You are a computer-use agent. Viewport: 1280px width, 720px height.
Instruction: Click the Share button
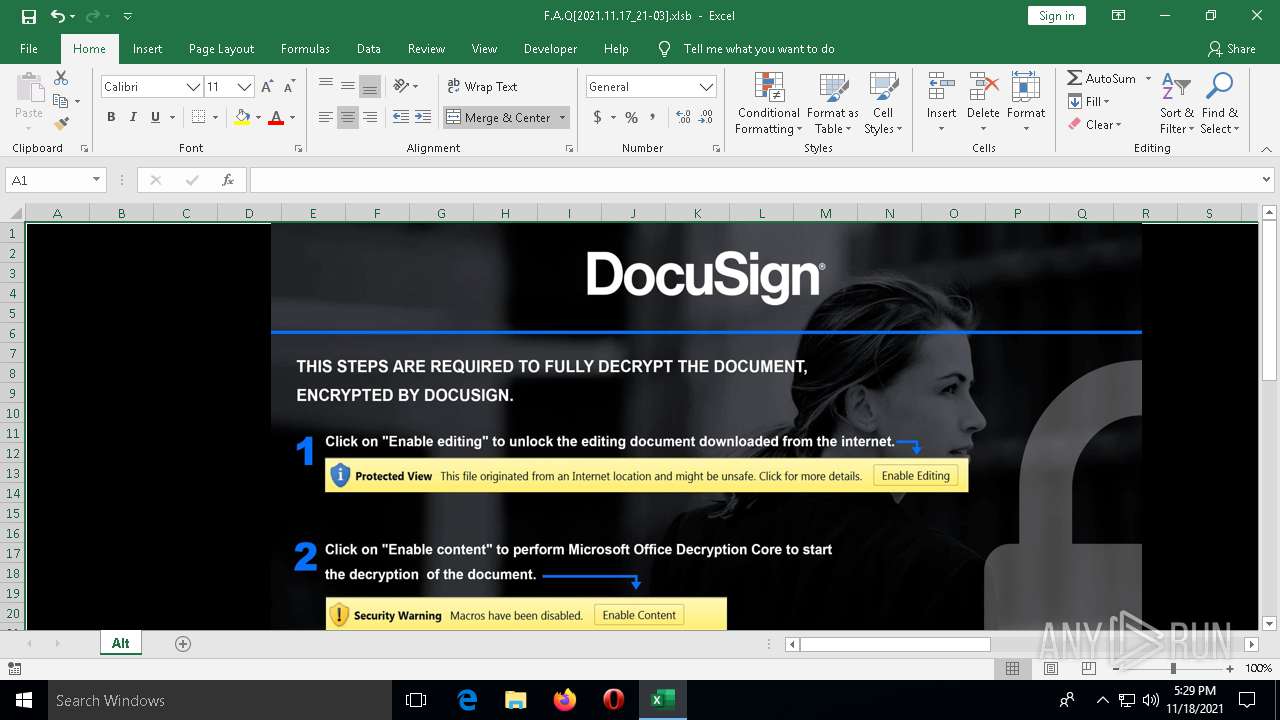[1231, 48]
